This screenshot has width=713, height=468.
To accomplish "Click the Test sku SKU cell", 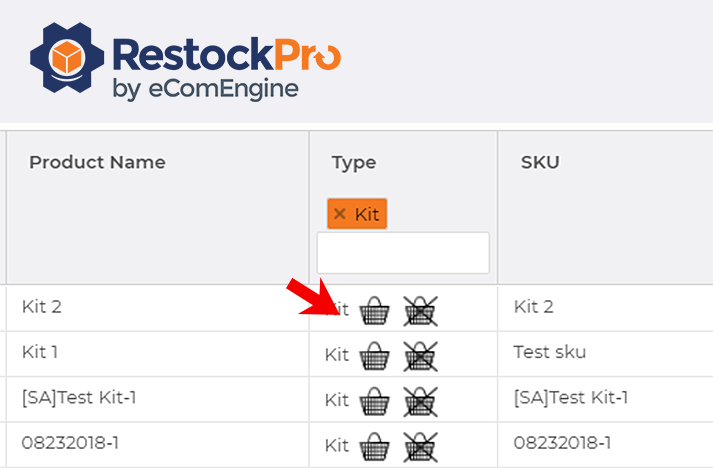I will [550, 352].
